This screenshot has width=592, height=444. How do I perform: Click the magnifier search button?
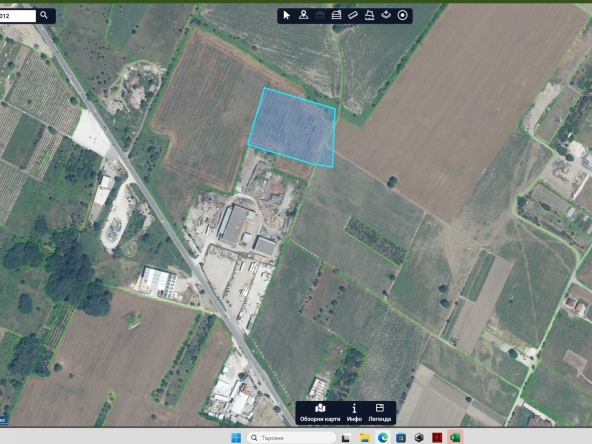[x=44, y=15]
